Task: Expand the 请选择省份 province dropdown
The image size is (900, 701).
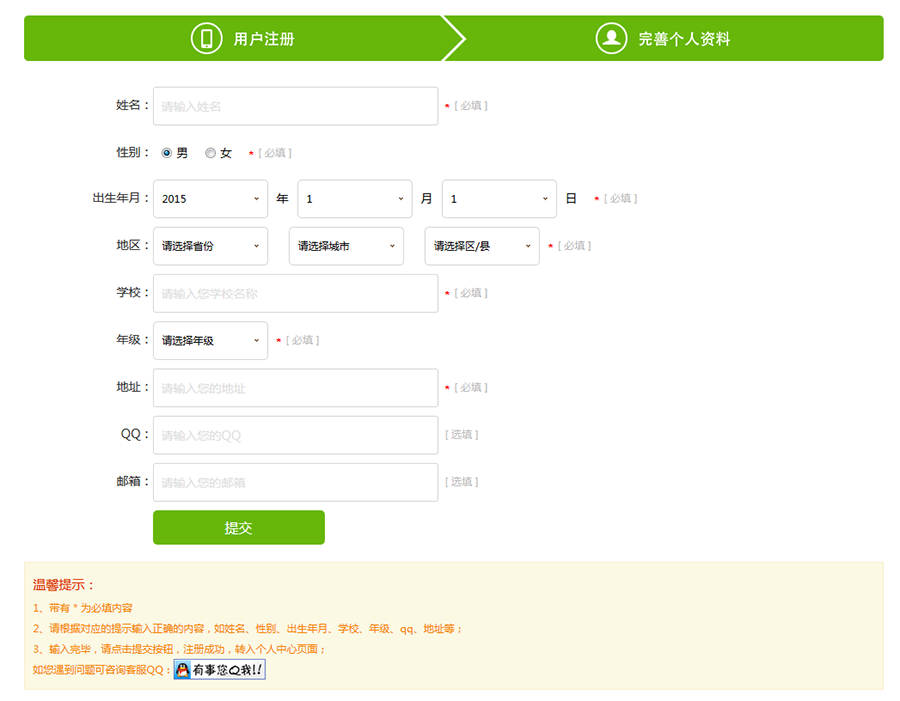Action: pyautogui.click(x=211, y=246)
